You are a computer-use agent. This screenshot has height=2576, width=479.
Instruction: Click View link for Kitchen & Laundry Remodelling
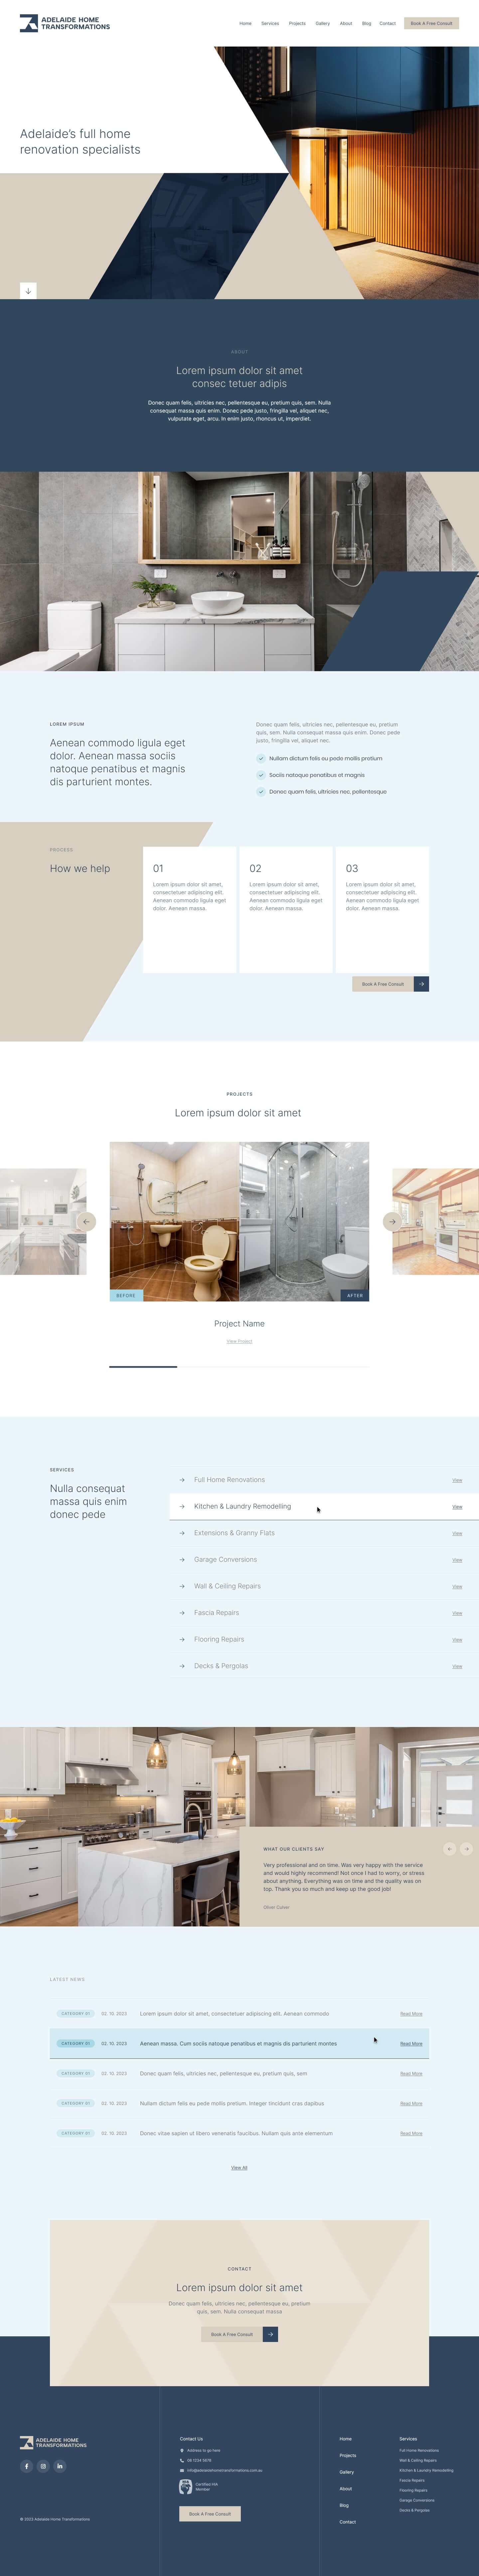tap(457, 1507)
